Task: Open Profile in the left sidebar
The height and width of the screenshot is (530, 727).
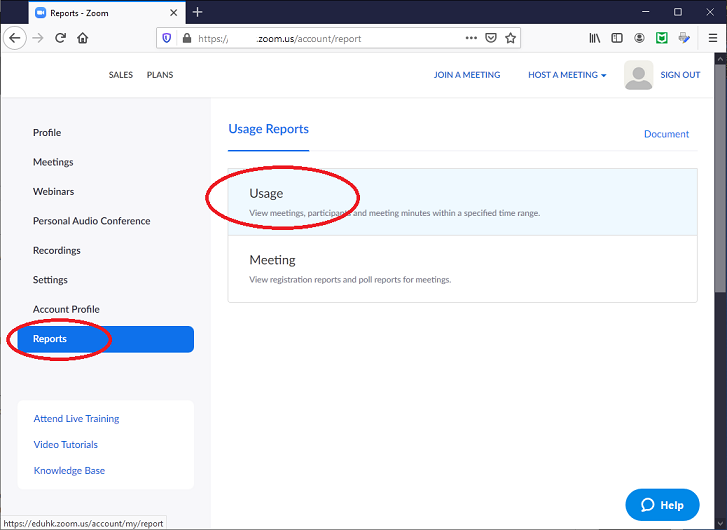Action: click(47, 133)
